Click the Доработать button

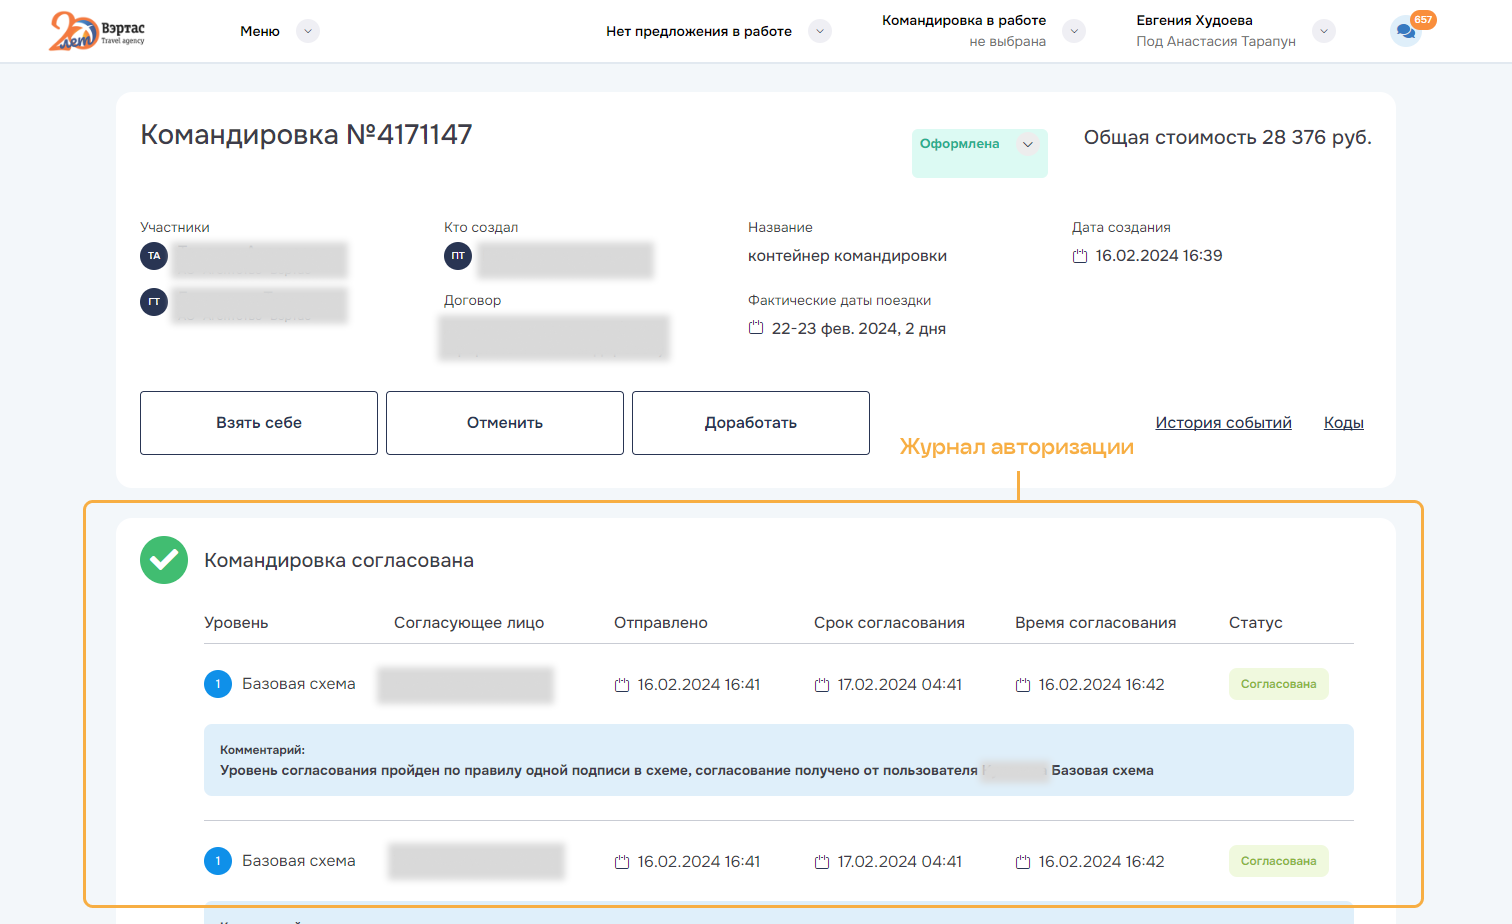pyautogui.click(x=751, y=423)
